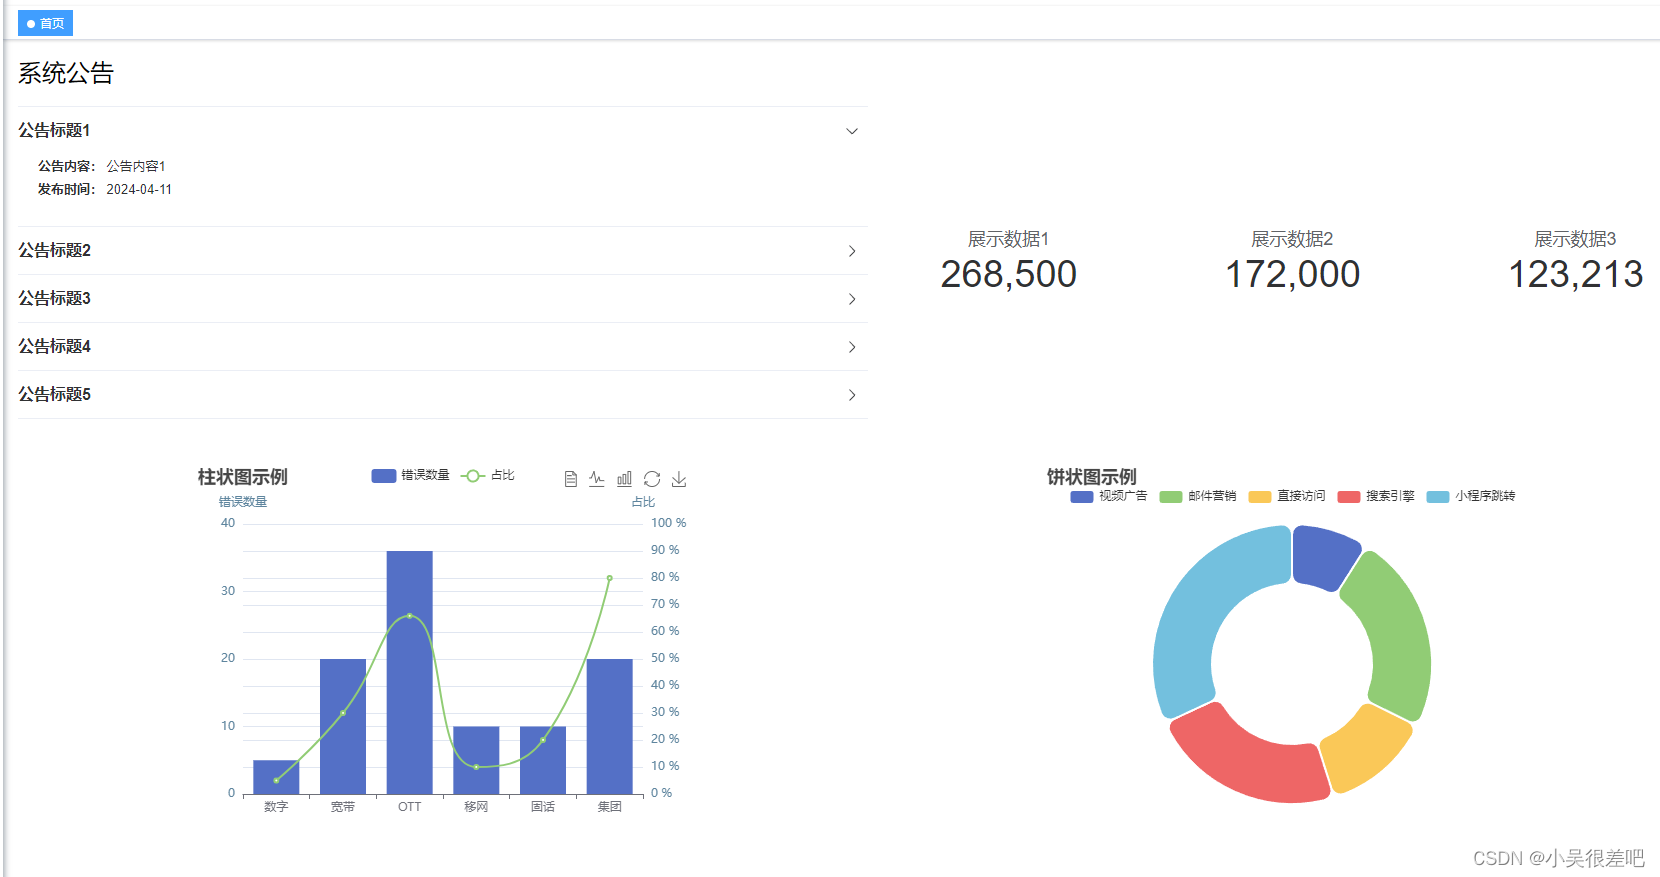Toggle 占比 legend line series

tap(488, 475)
